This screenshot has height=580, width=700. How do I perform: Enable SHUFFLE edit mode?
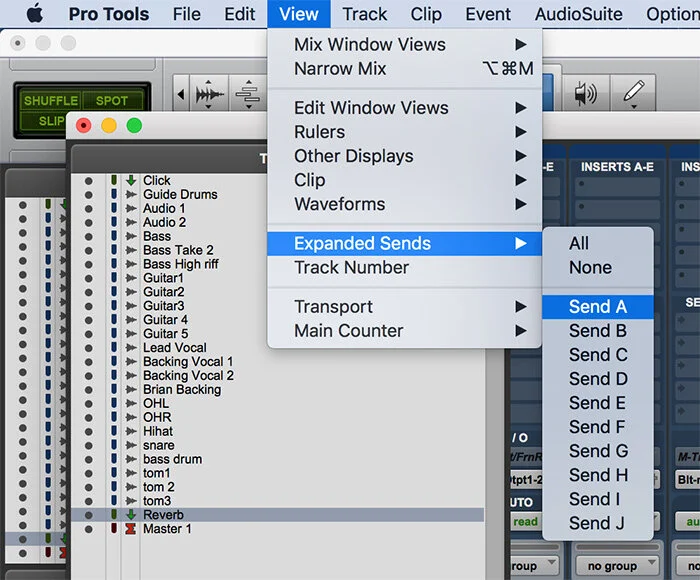pyautogui.click(x=51, y=100)
